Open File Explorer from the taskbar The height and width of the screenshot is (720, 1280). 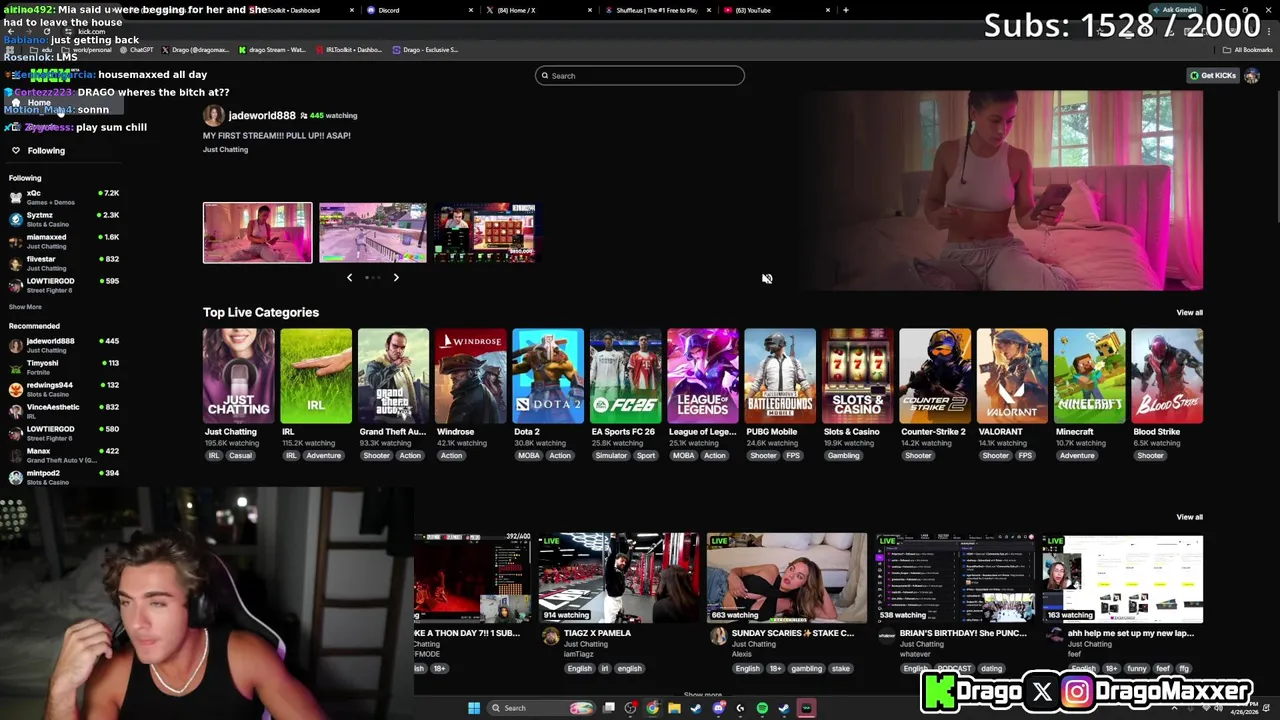tap(674, 708)
